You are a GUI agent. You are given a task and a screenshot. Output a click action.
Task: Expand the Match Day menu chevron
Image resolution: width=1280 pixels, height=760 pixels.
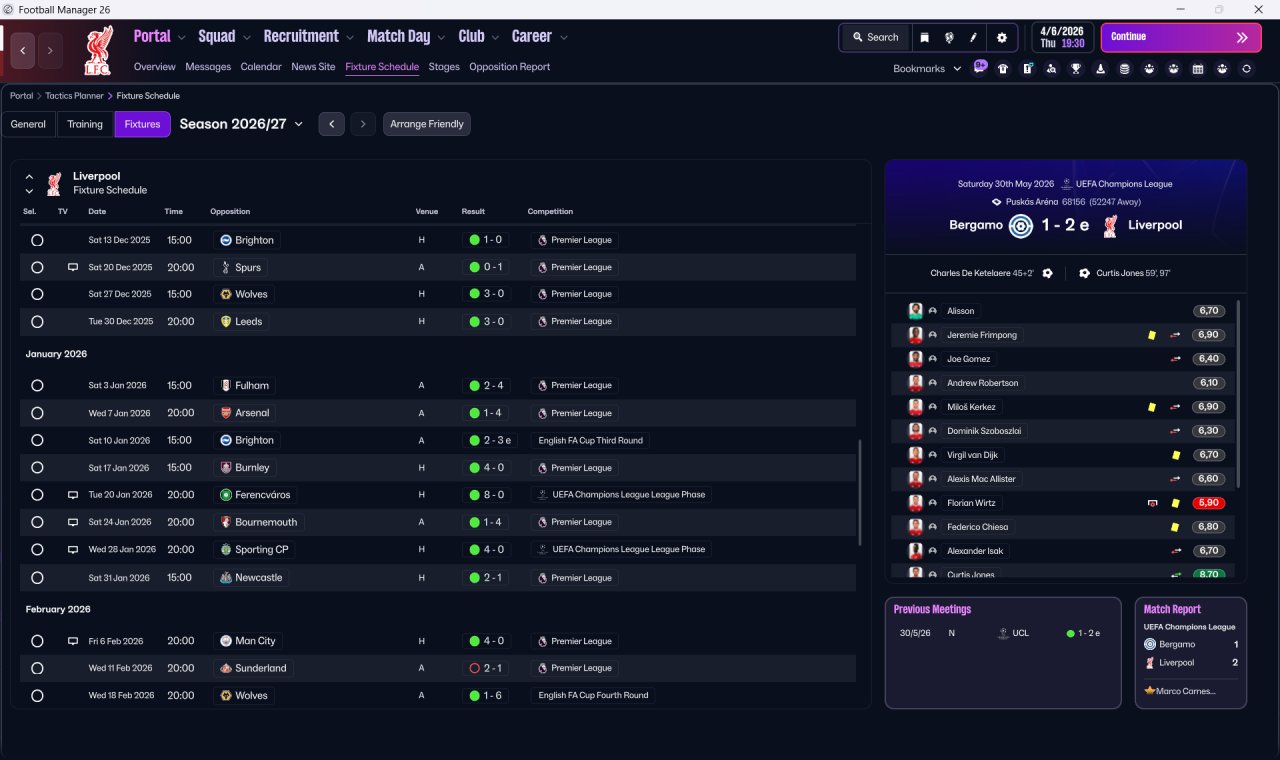pyautogui.click(x=441, y=38)
